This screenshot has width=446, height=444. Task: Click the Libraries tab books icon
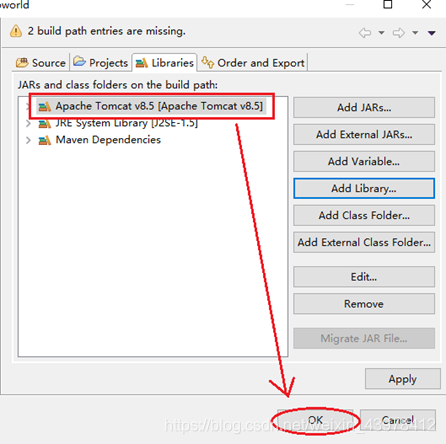142,63
